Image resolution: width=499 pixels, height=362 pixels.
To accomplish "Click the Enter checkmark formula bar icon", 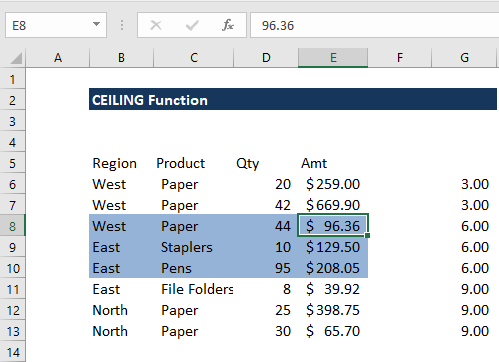I will [x=192, y=25].
